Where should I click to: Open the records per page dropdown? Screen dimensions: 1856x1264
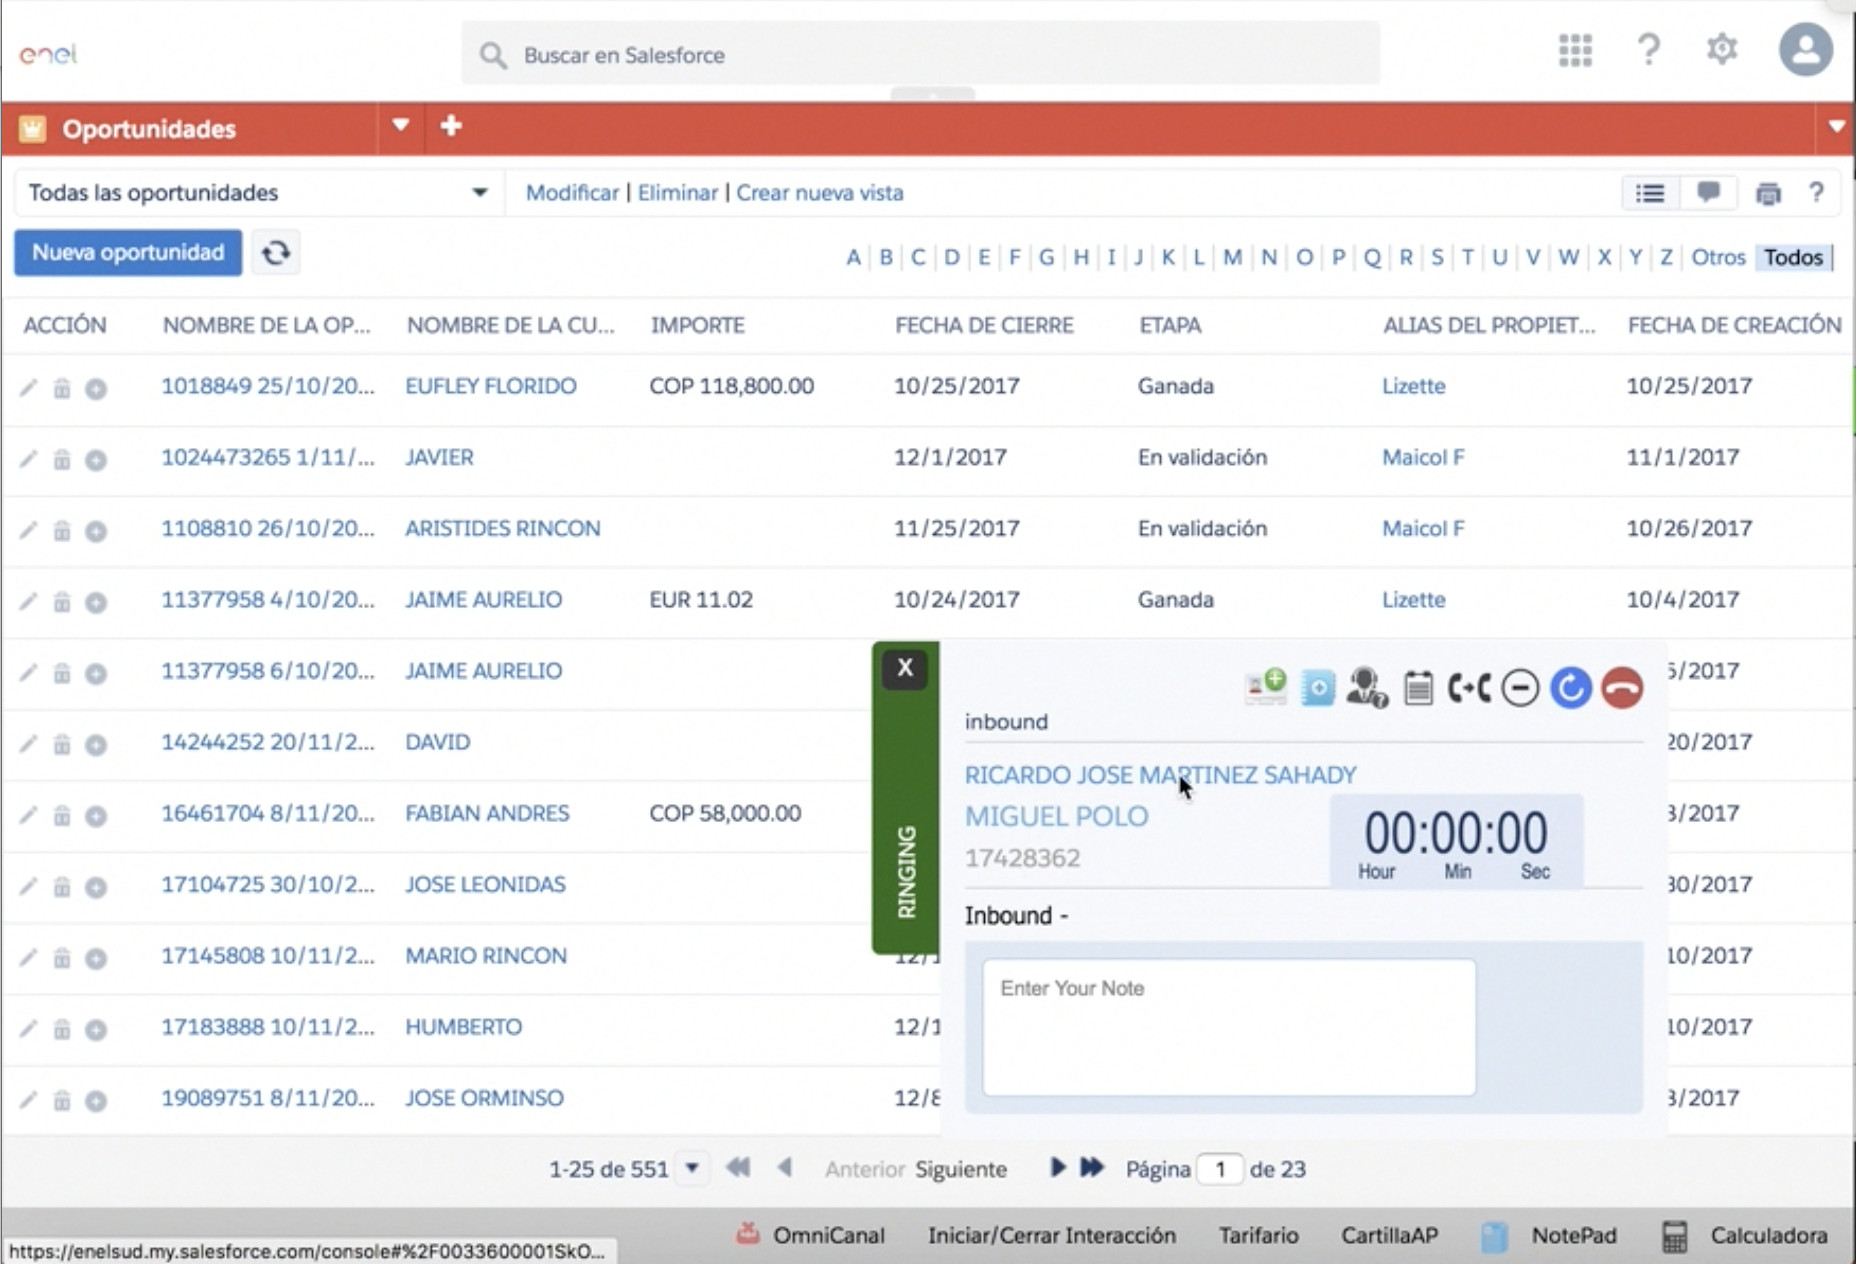[692, 1168]
